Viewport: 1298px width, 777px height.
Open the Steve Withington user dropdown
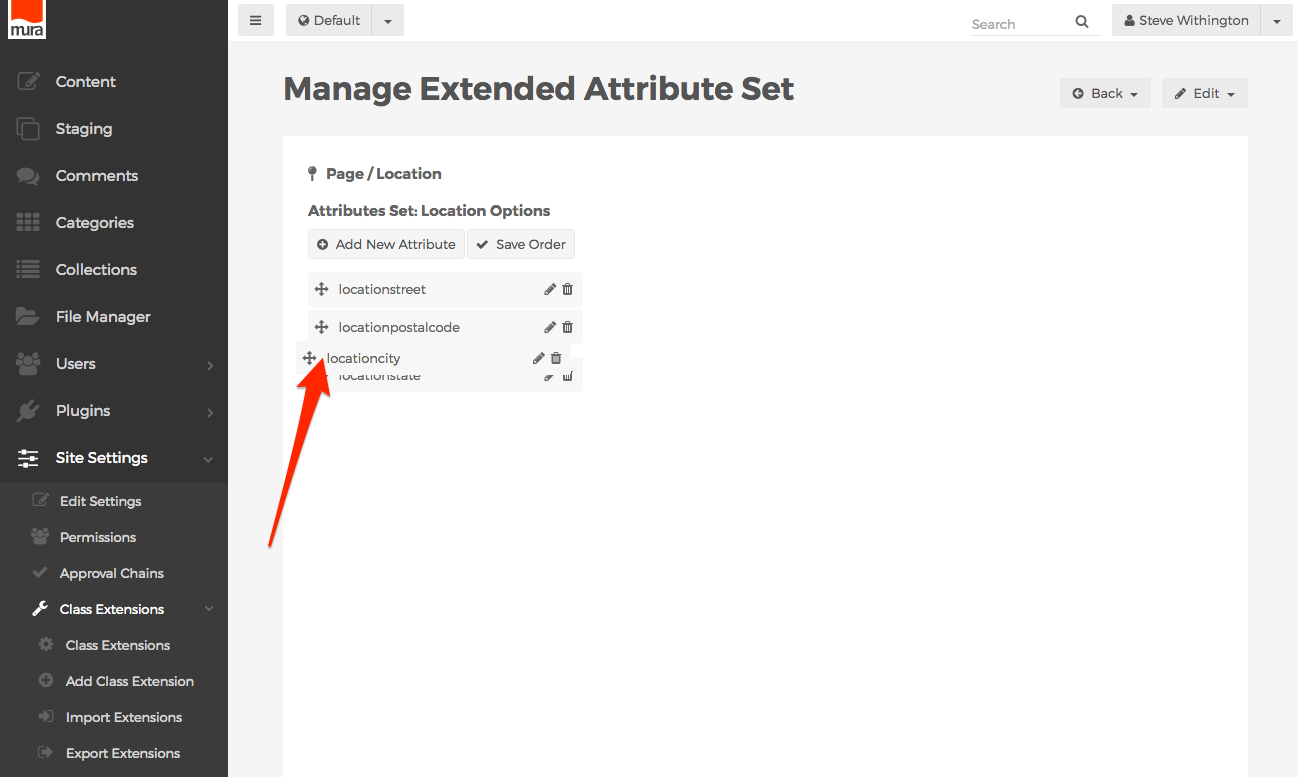point(1276,20)
